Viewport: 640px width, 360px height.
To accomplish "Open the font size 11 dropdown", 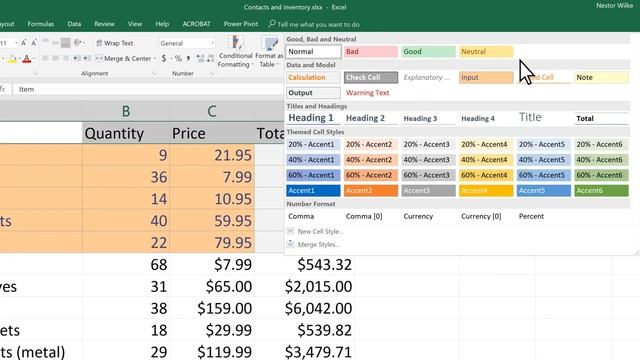I will tap(16, 43).
